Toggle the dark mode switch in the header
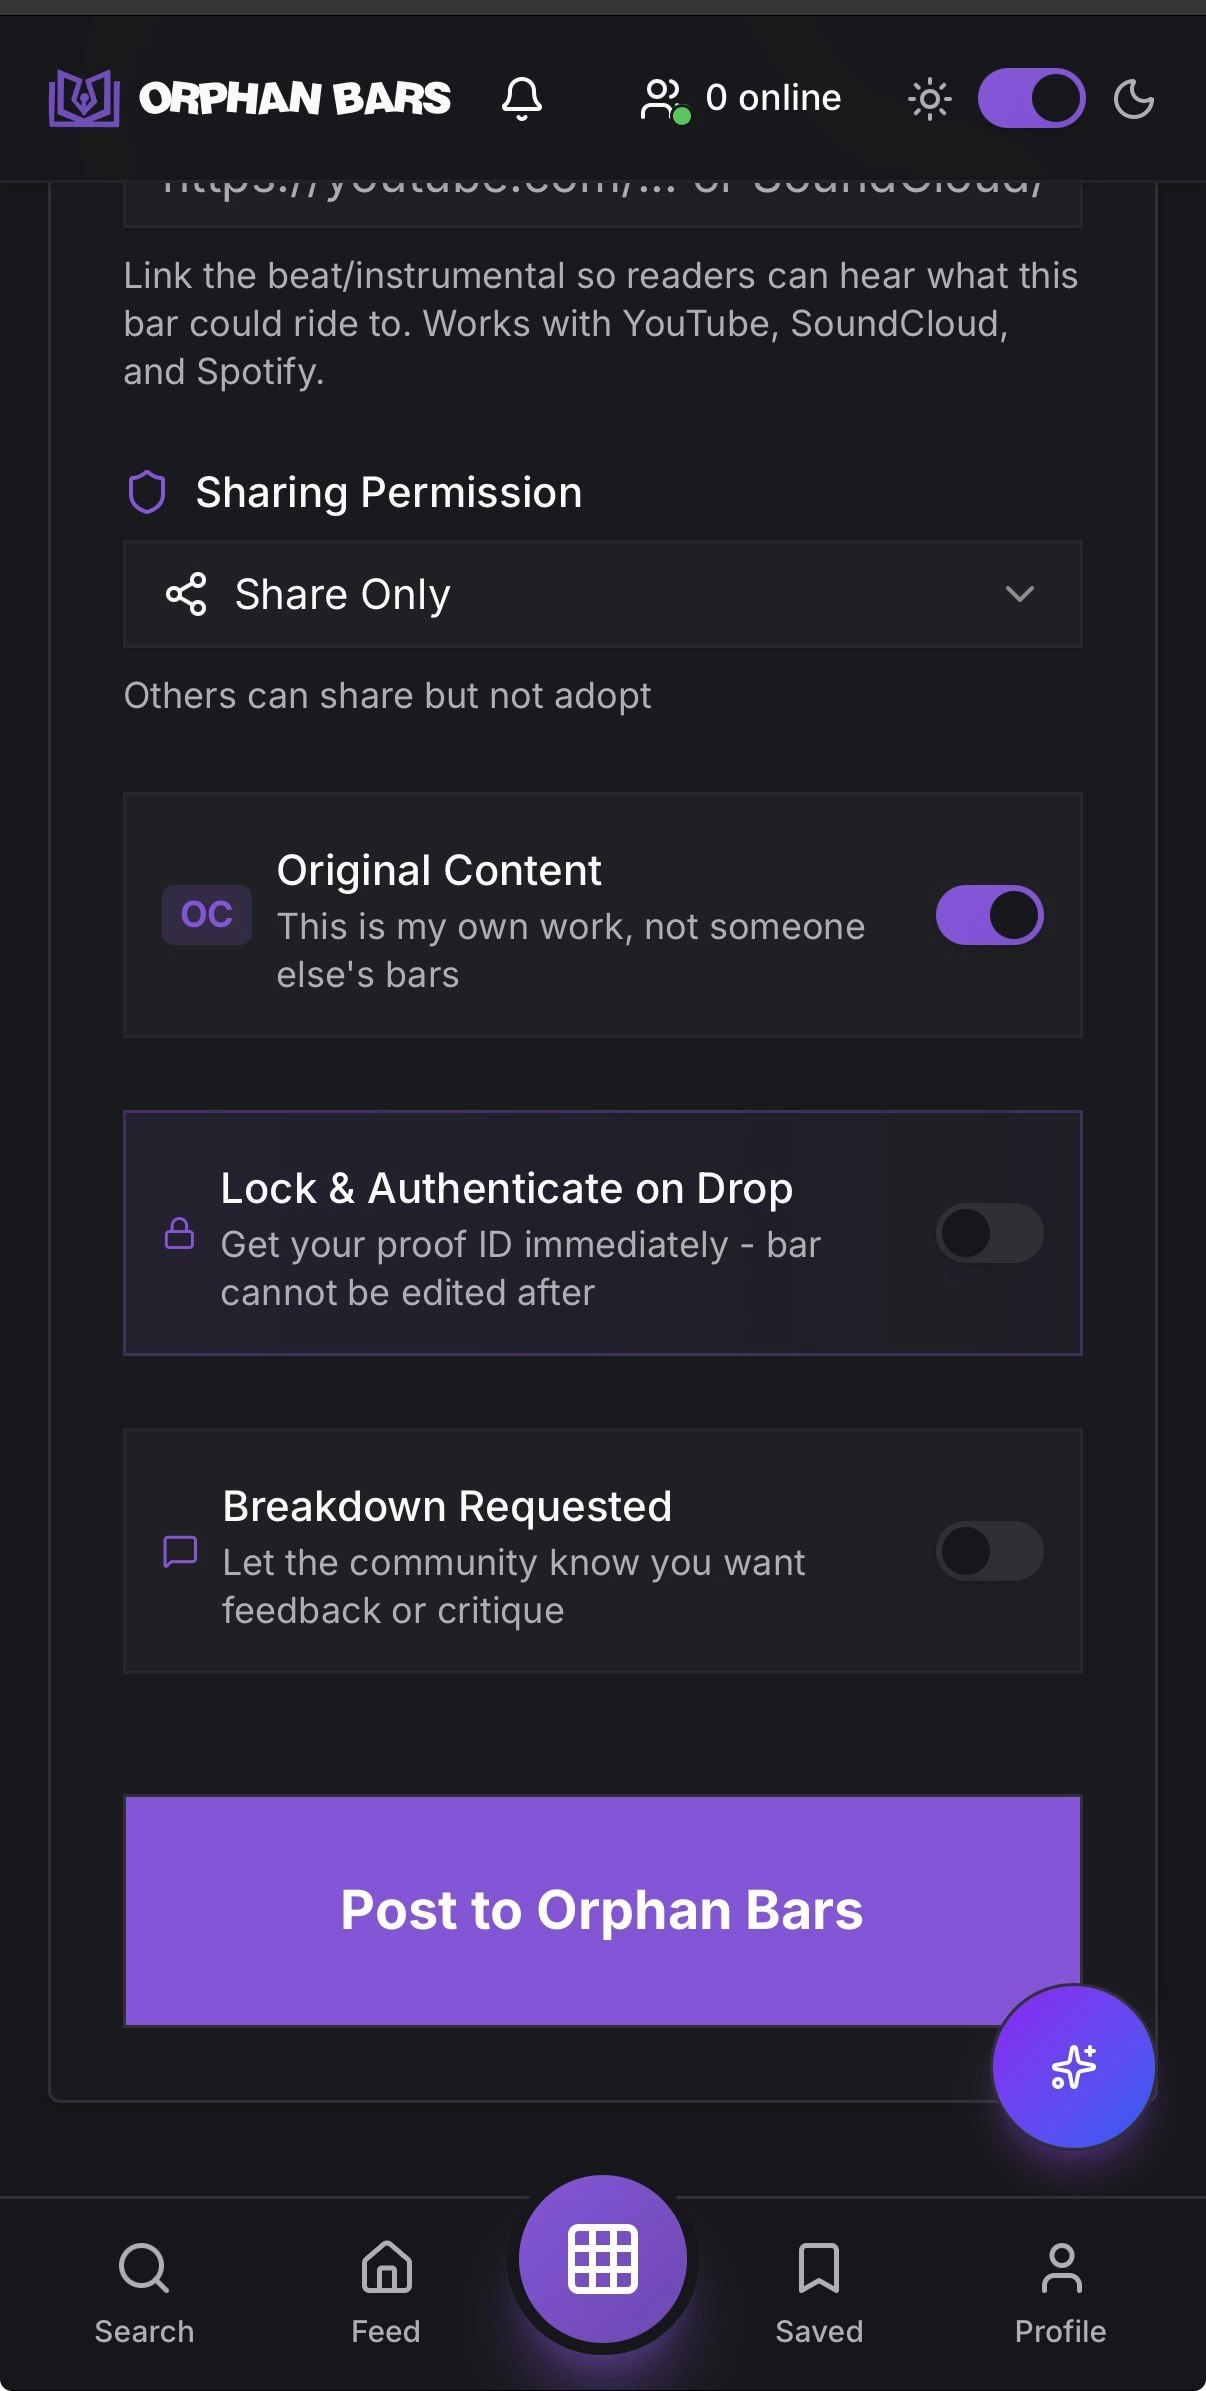1206x2391 pixels. point(1031,97)
